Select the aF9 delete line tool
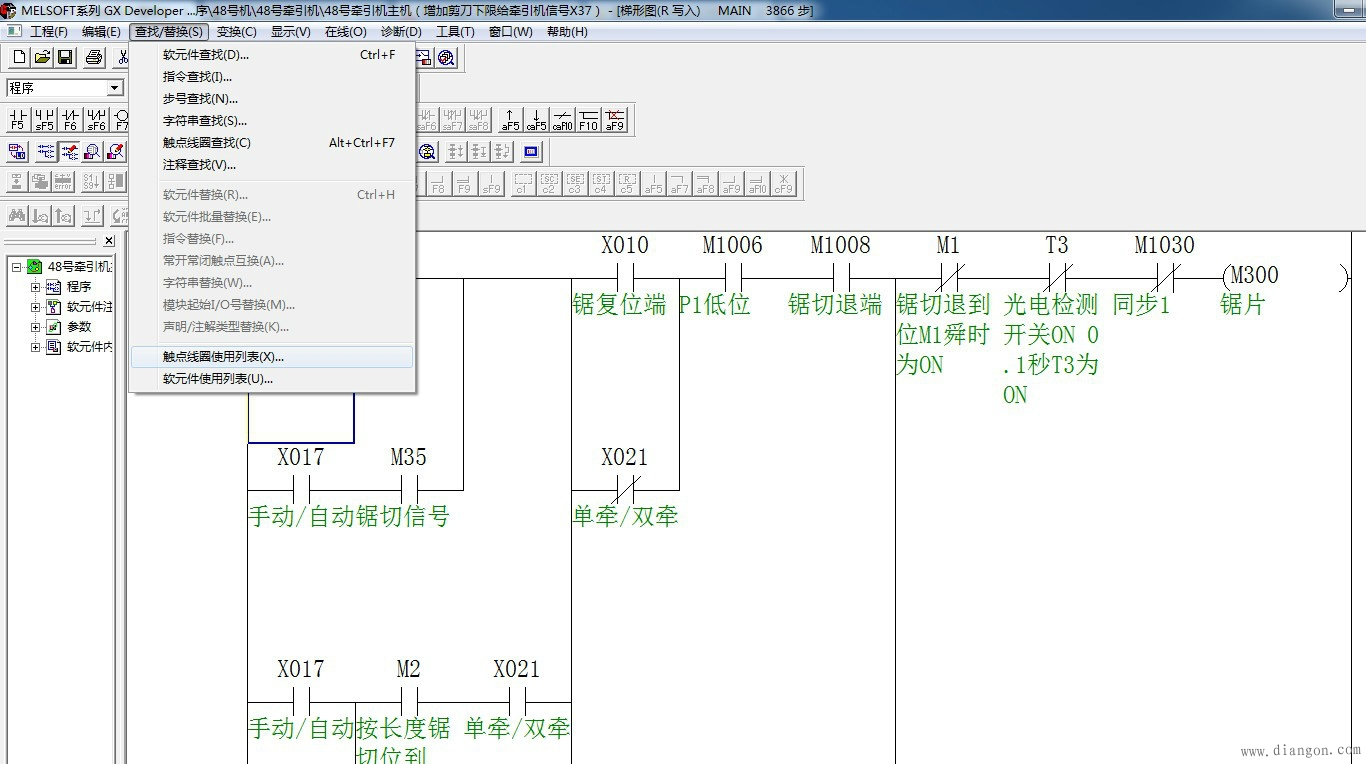This screenshot has width=1366, height=764. tap(614, 120)
